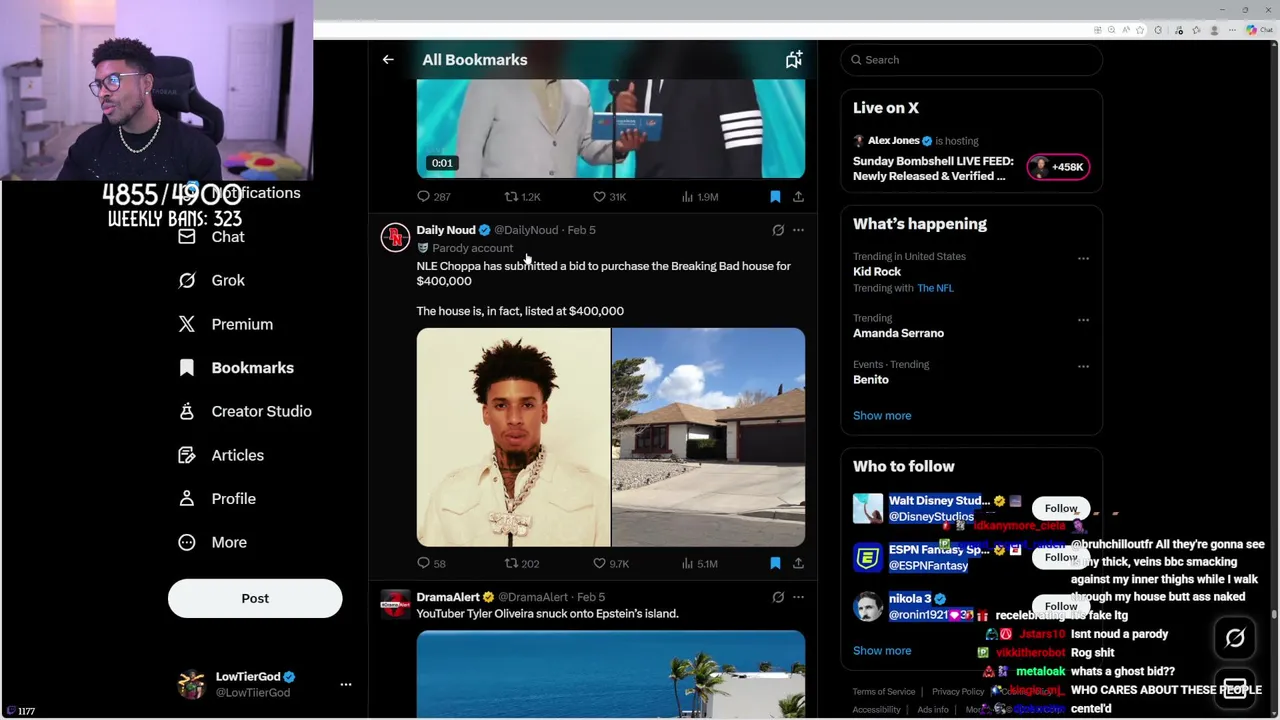
Task: Remove the bookmark on the 1.9M-view video post
Action: (775, 197)
